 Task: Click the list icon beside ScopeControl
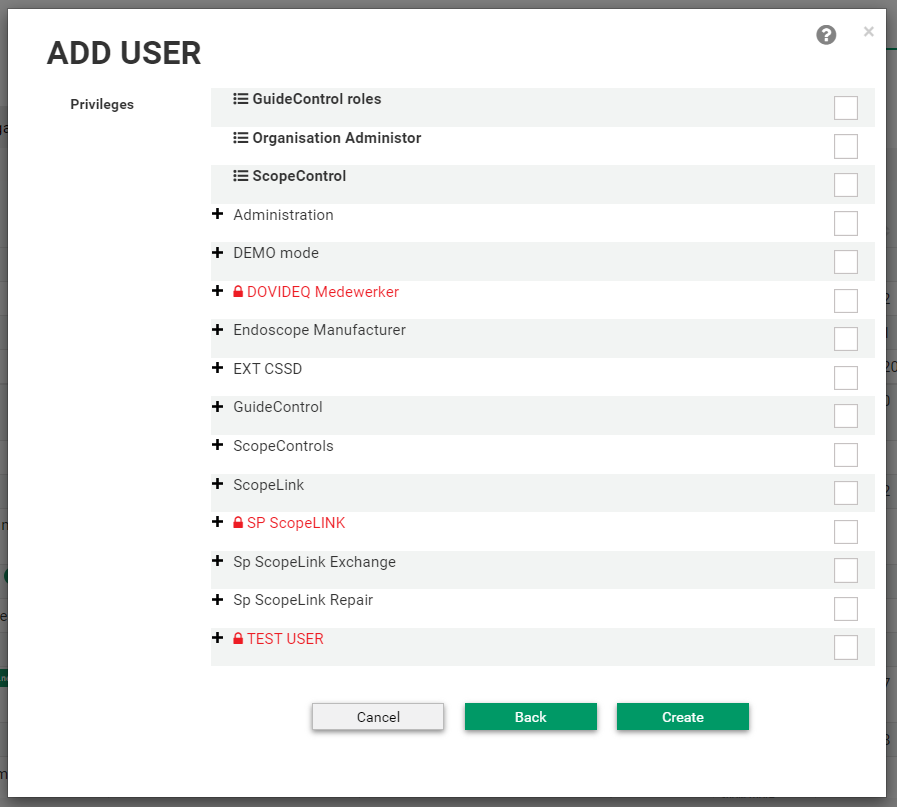tap(240, 176)
